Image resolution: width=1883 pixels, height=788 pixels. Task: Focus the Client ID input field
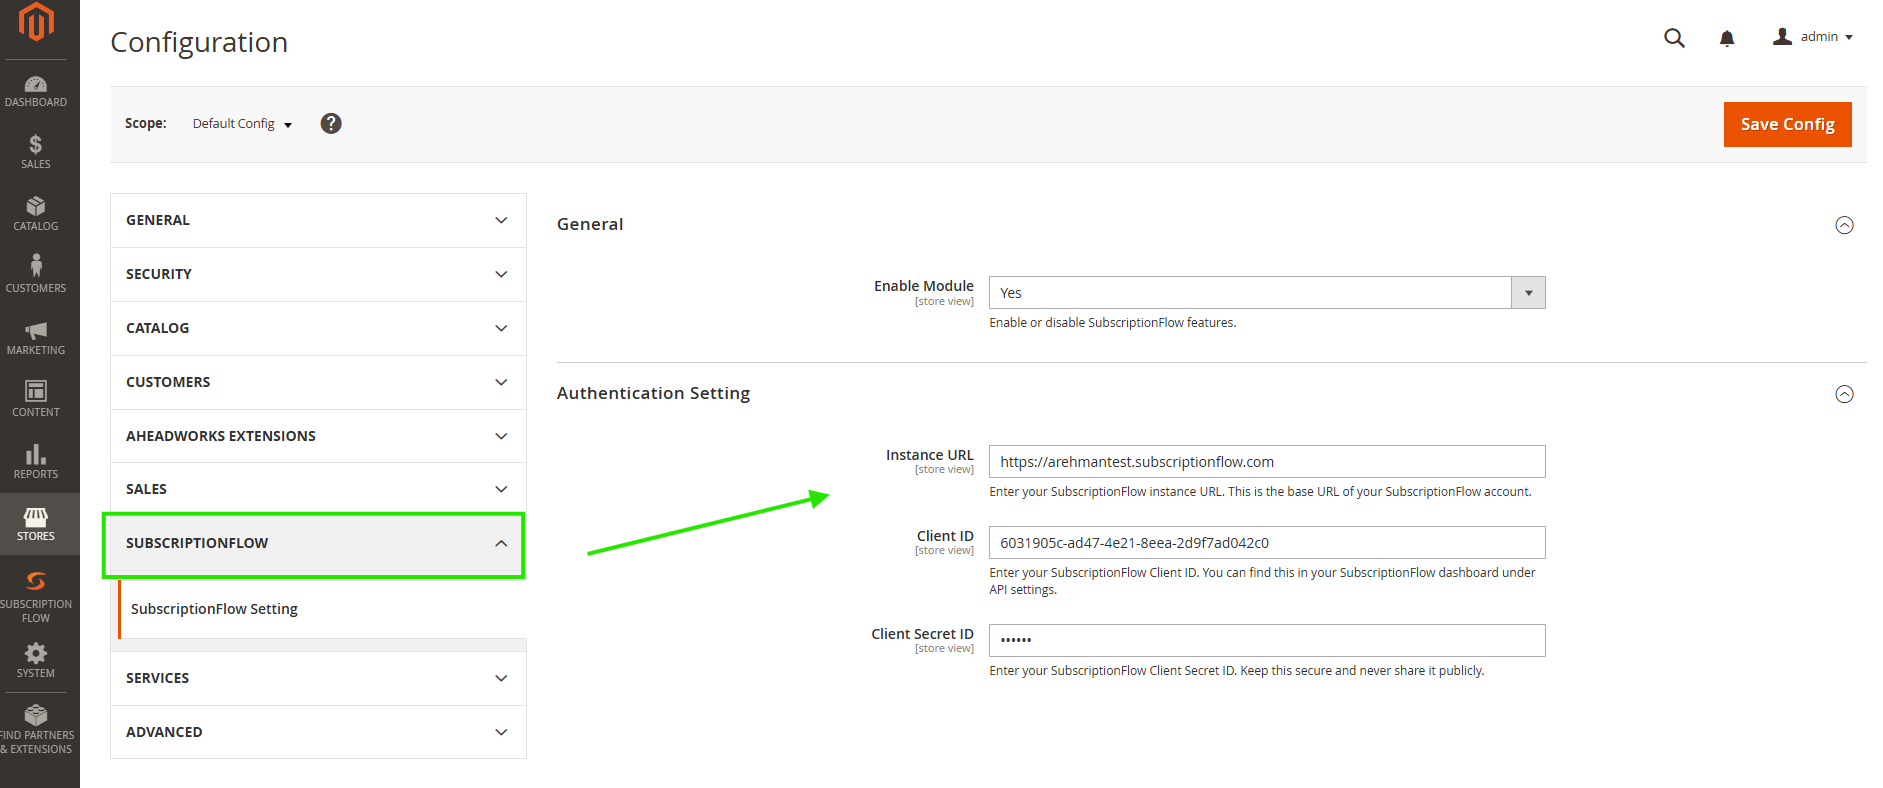(1267, 543)
